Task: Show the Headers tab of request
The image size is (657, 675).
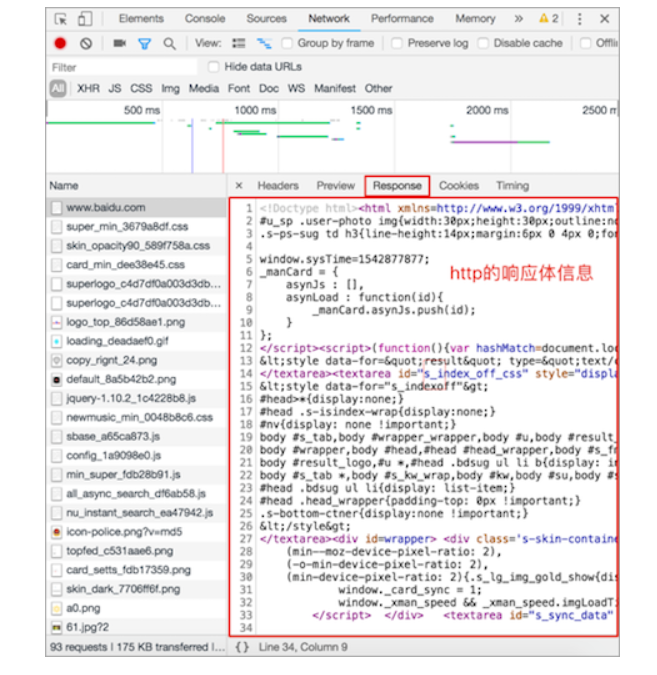Action: pyautogui.click(x=278, y=186)
